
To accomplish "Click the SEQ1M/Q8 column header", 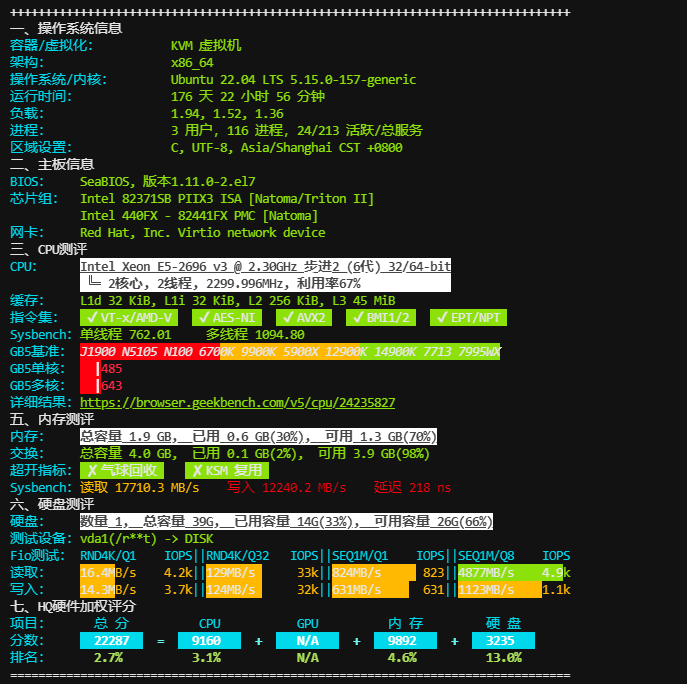I will pyautogui.click(x=486, y=556).
